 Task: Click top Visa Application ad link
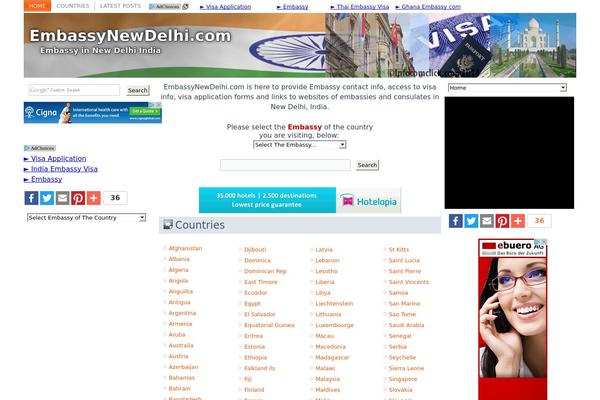(x=225, y=7)
